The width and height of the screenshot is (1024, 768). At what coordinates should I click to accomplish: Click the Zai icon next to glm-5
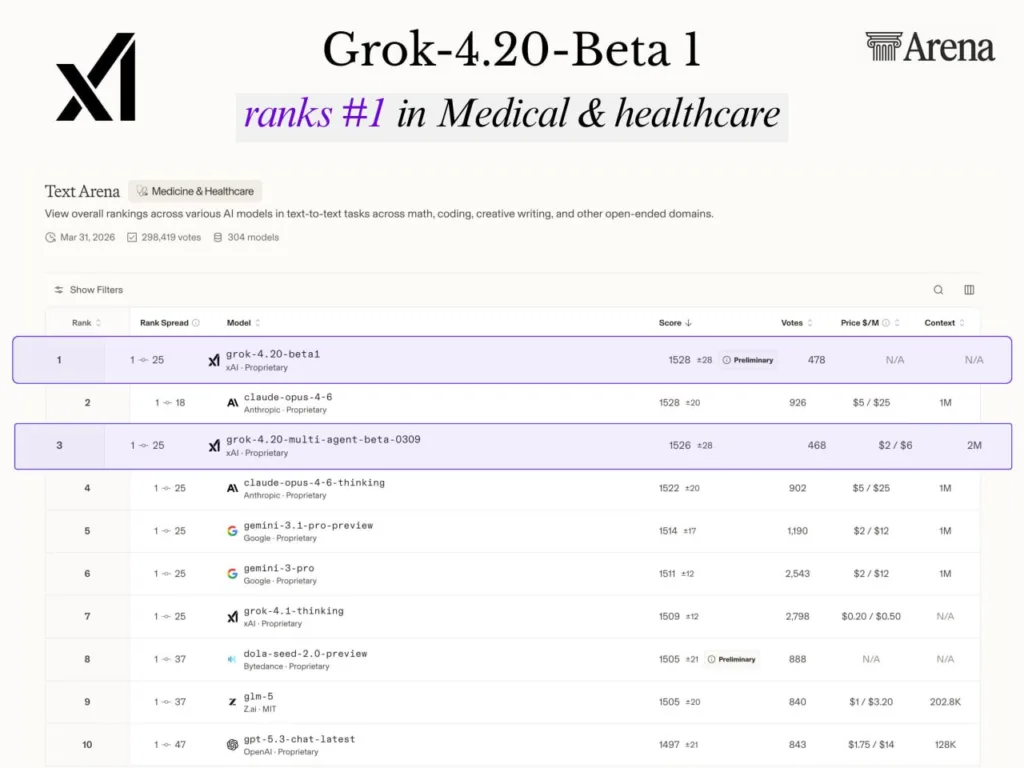pos(230,701)
